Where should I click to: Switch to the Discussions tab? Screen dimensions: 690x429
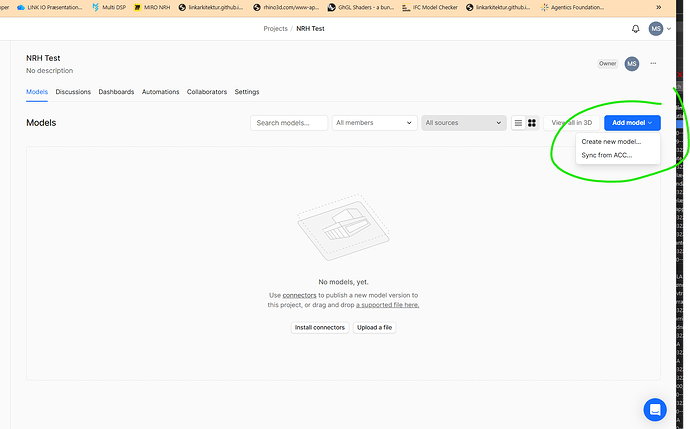click(x=73, y=92)
